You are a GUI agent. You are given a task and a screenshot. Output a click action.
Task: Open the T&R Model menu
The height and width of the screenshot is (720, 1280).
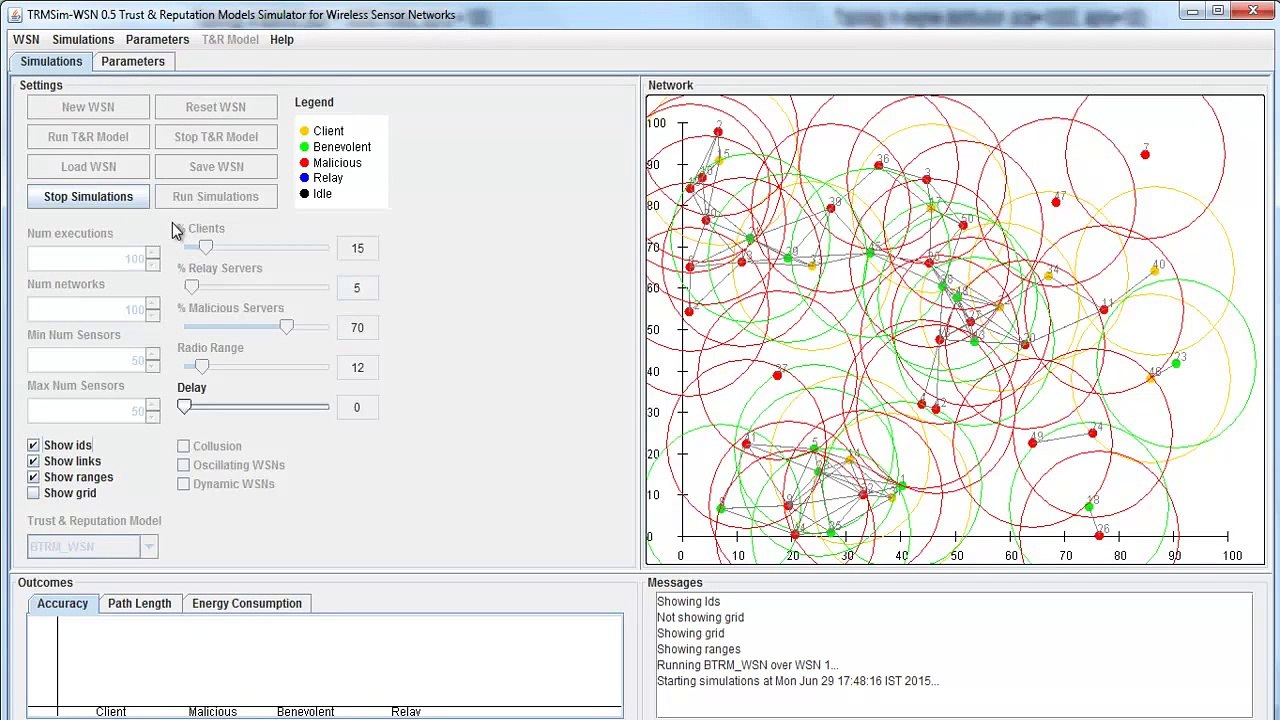pos(230,39)
